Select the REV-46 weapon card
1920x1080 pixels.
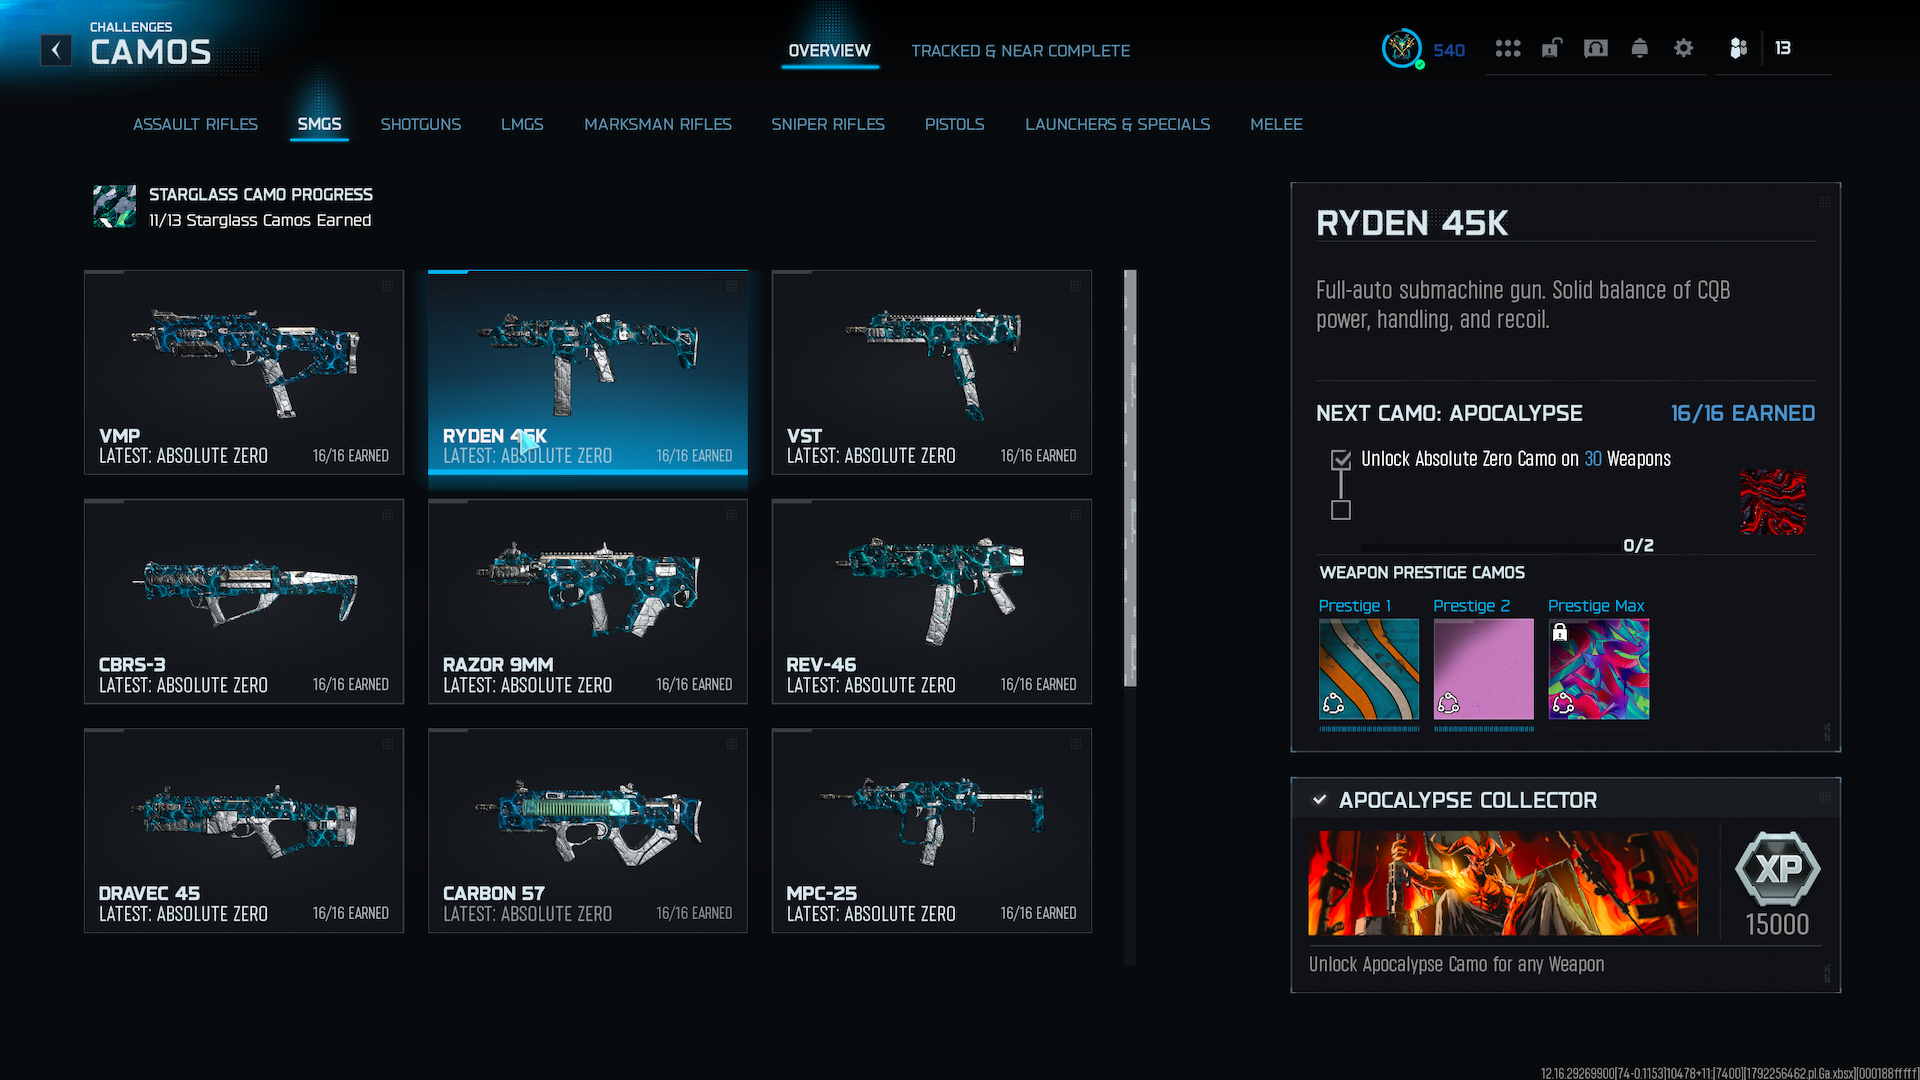click(932, 601)
